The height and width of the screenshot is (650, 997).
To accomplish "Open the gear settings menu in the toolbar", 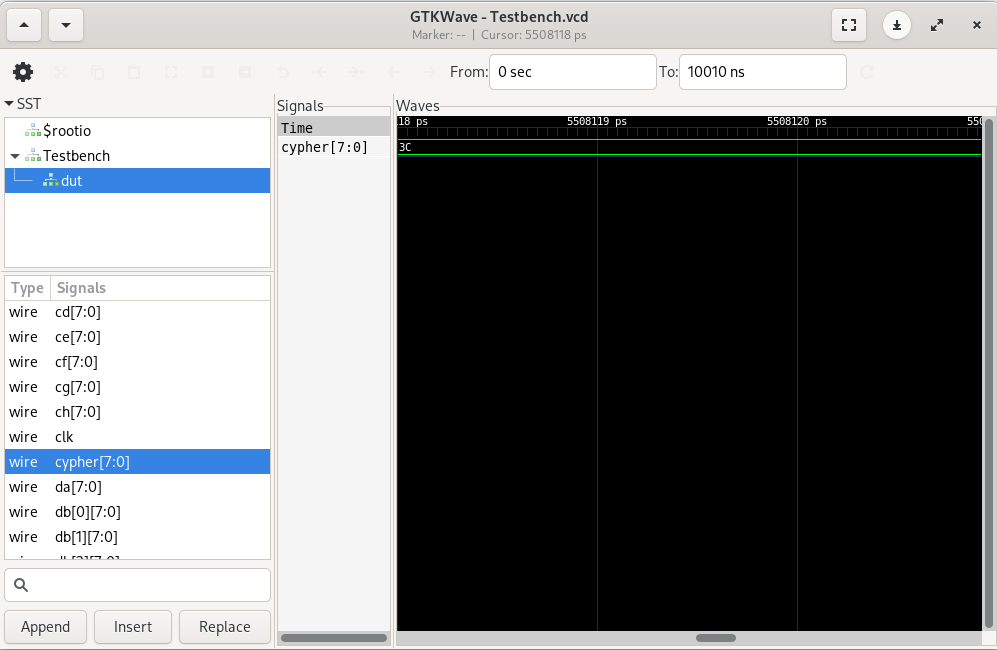I will pyautogui.click(x=23, y=72).
